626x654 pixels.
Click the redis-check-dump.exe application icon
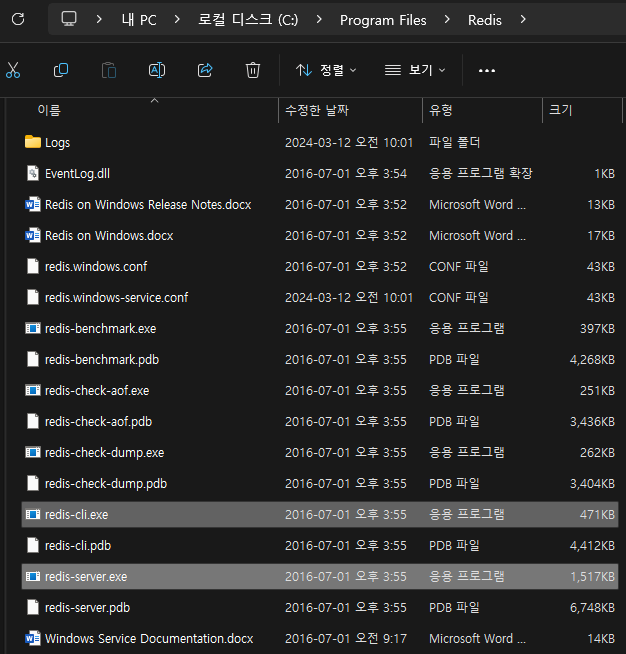pos(33,452)
